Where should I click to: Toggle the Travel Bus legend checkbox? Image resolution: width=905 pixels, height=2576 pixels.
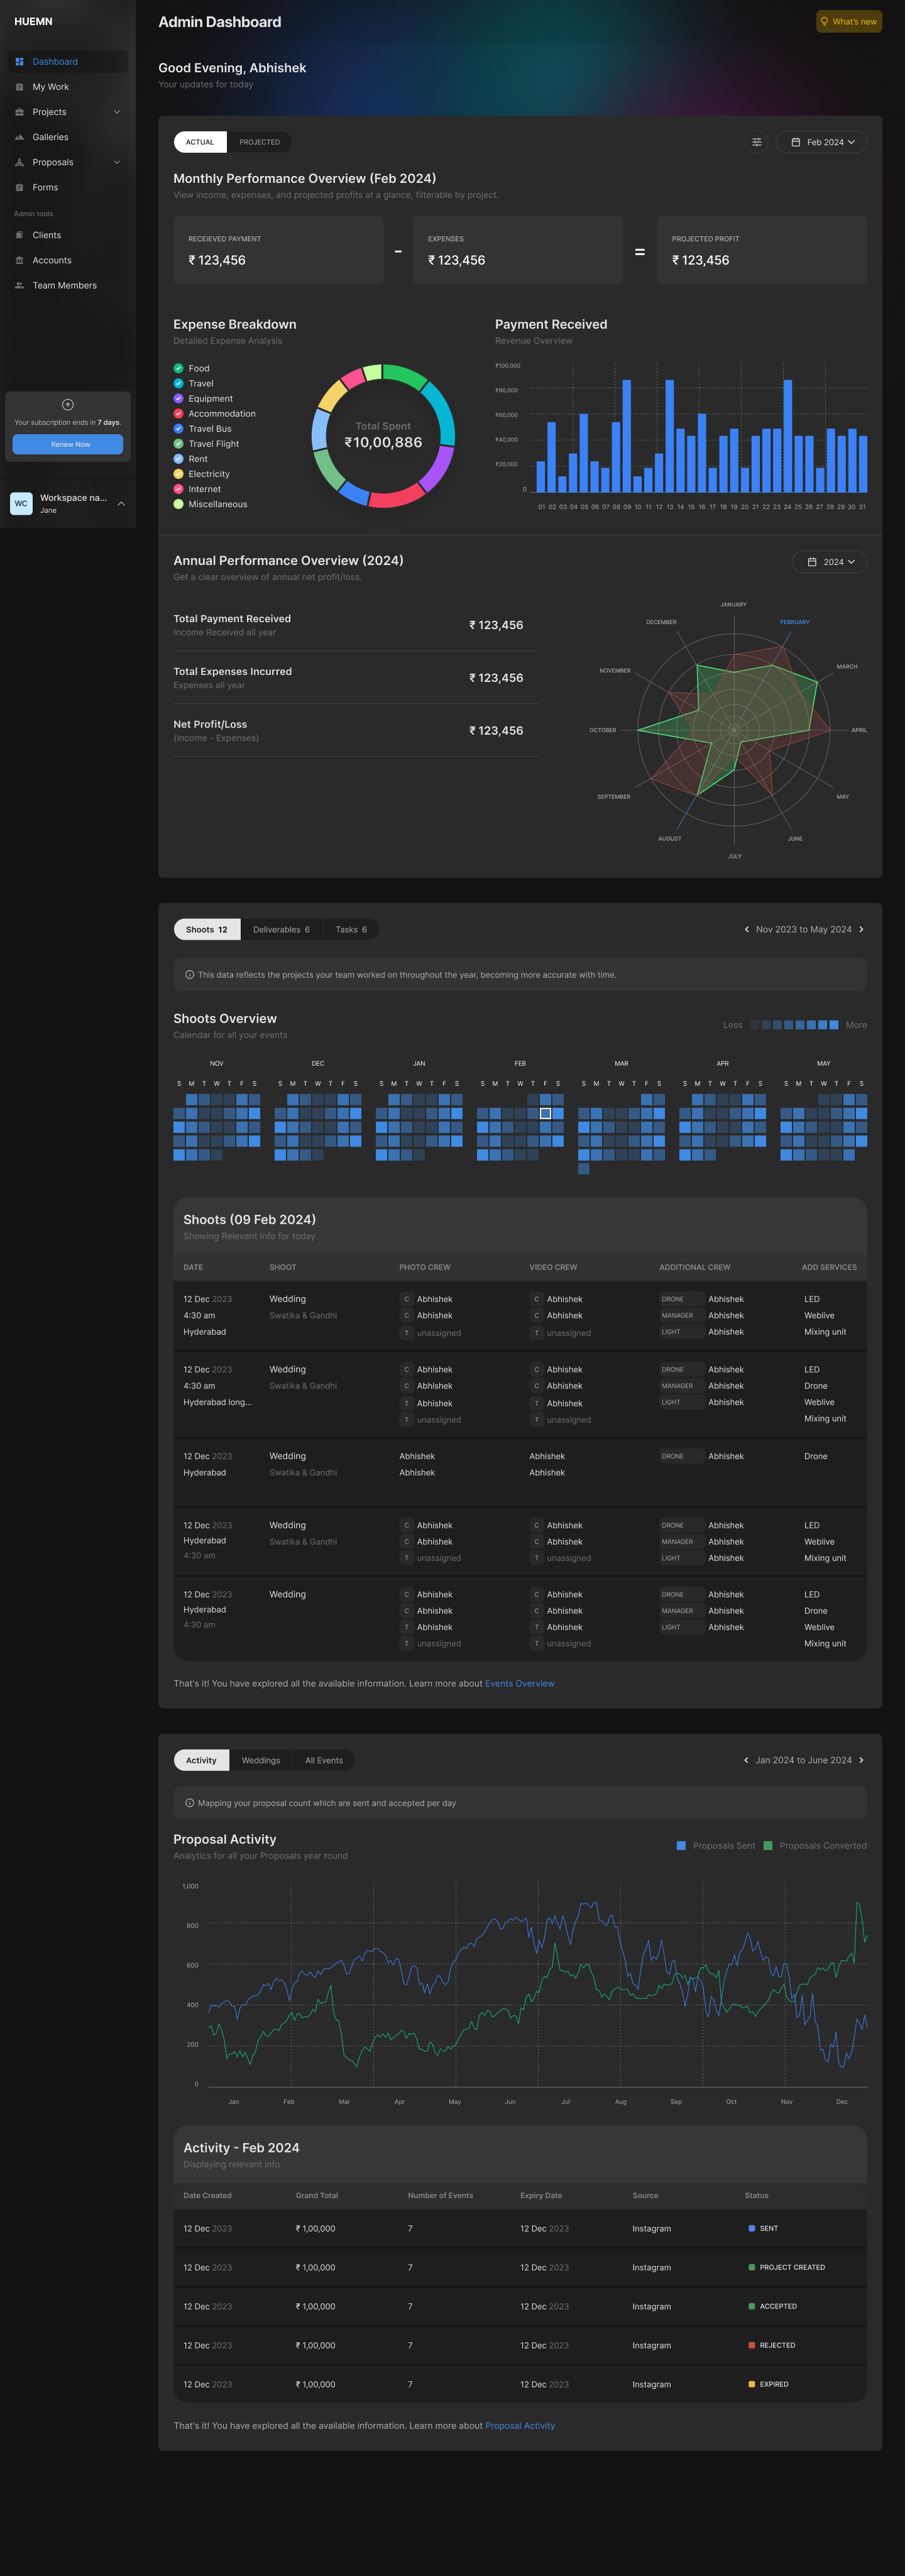click(x=179, y=429)
